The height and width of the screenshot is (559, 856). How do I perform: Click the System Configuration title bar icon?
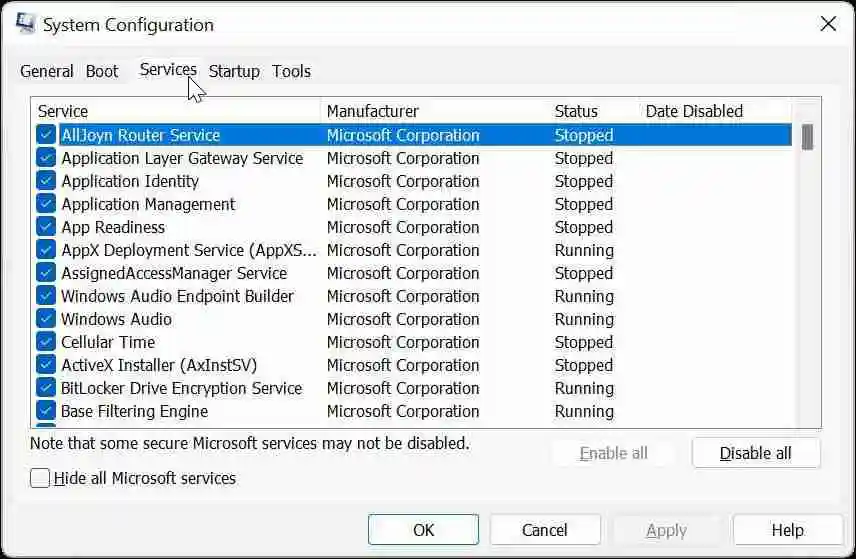[x=25, y=24]
